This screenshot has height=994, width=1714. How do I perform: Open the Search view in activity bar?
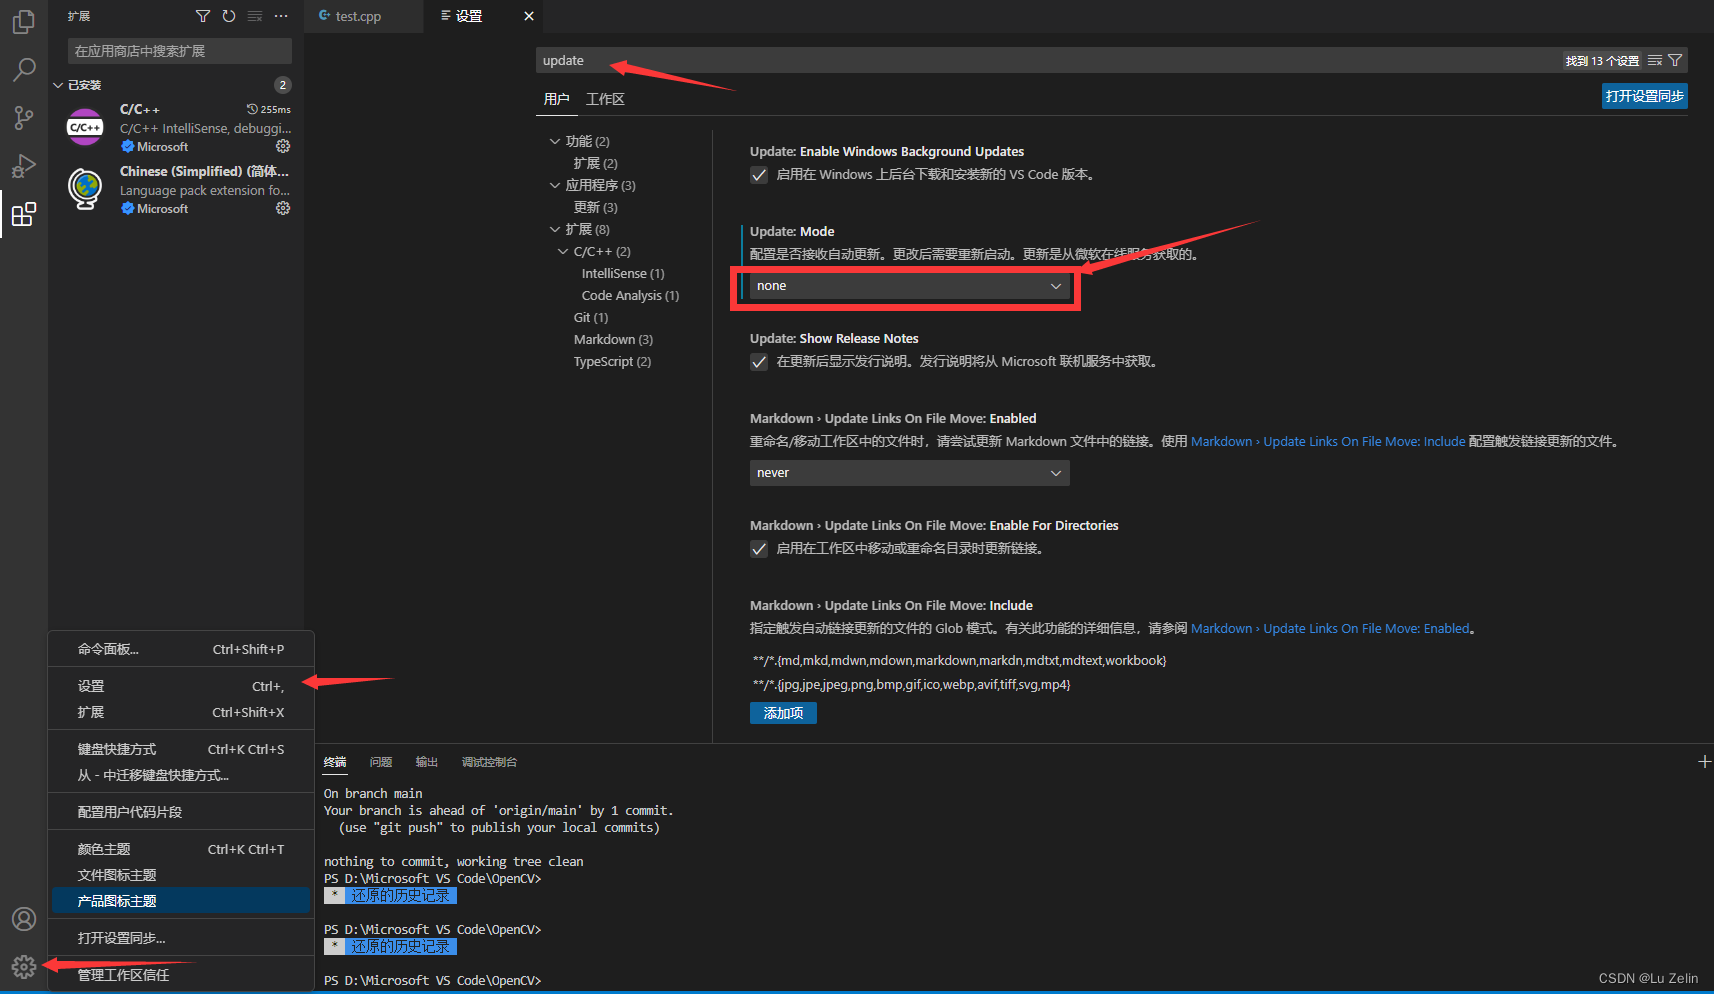pyautogui.click(x=24, y=70)
